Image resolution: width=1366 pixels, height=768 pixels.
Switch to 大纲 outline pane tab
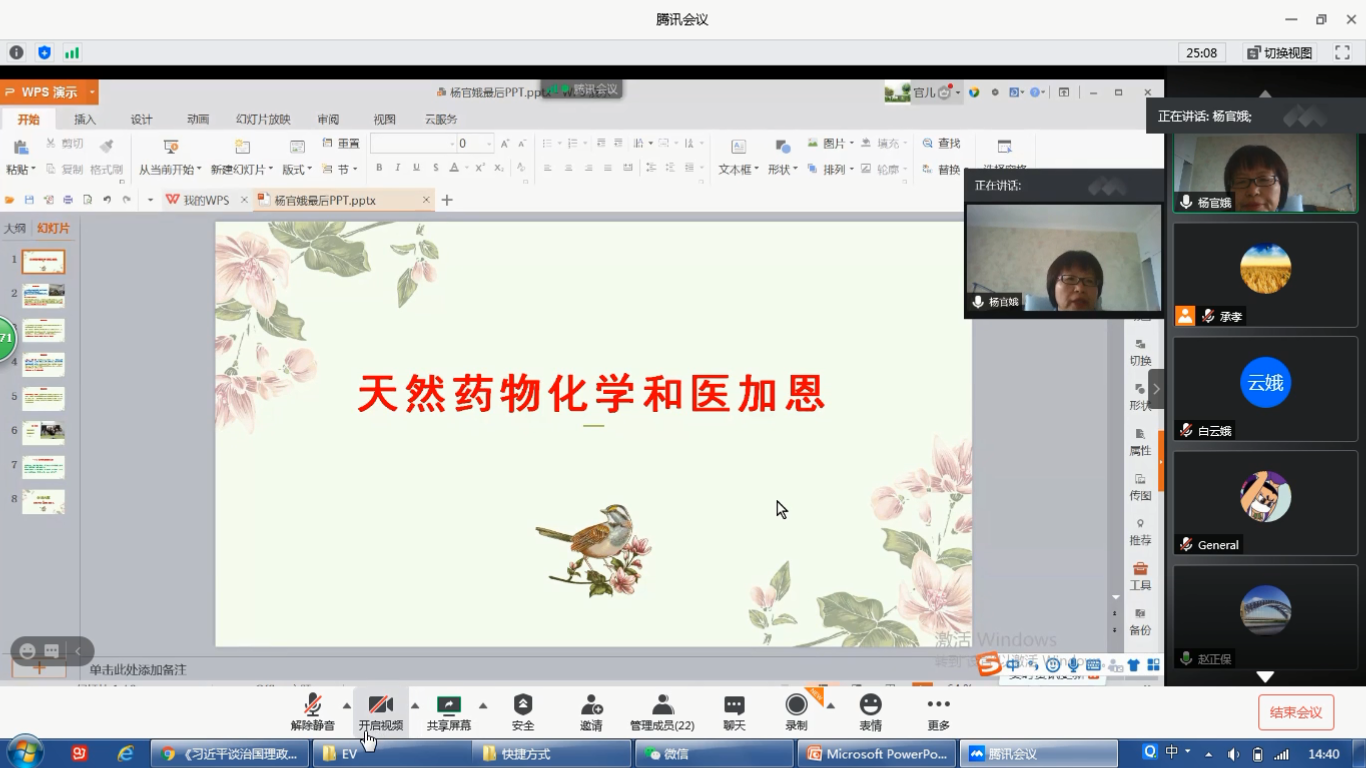[15, 229]
